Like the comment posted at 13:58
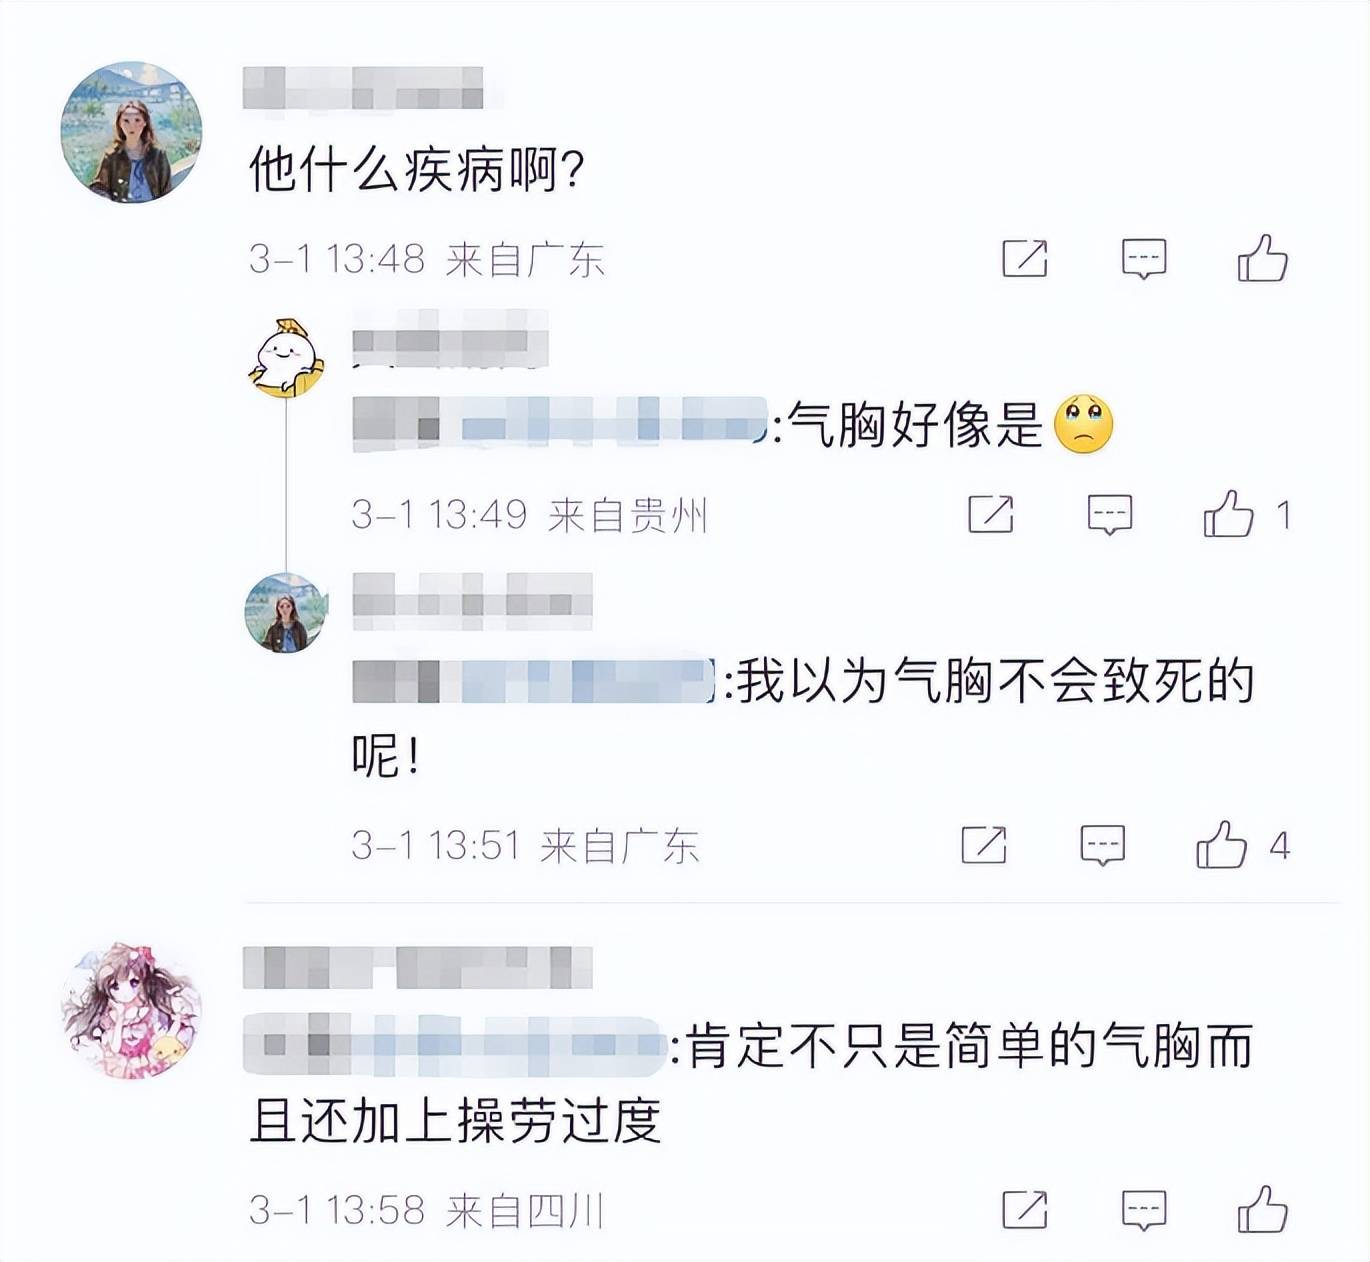This screenshot has width=1370, height=1262. pos(1262,1209)
